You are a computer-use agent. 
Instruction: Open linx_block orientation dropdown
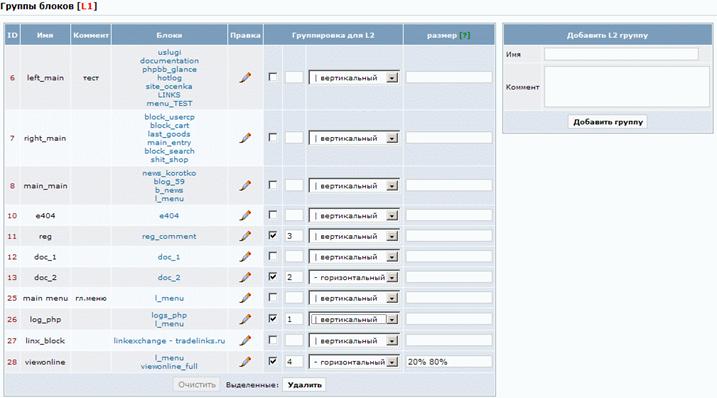tap(354, 341)
